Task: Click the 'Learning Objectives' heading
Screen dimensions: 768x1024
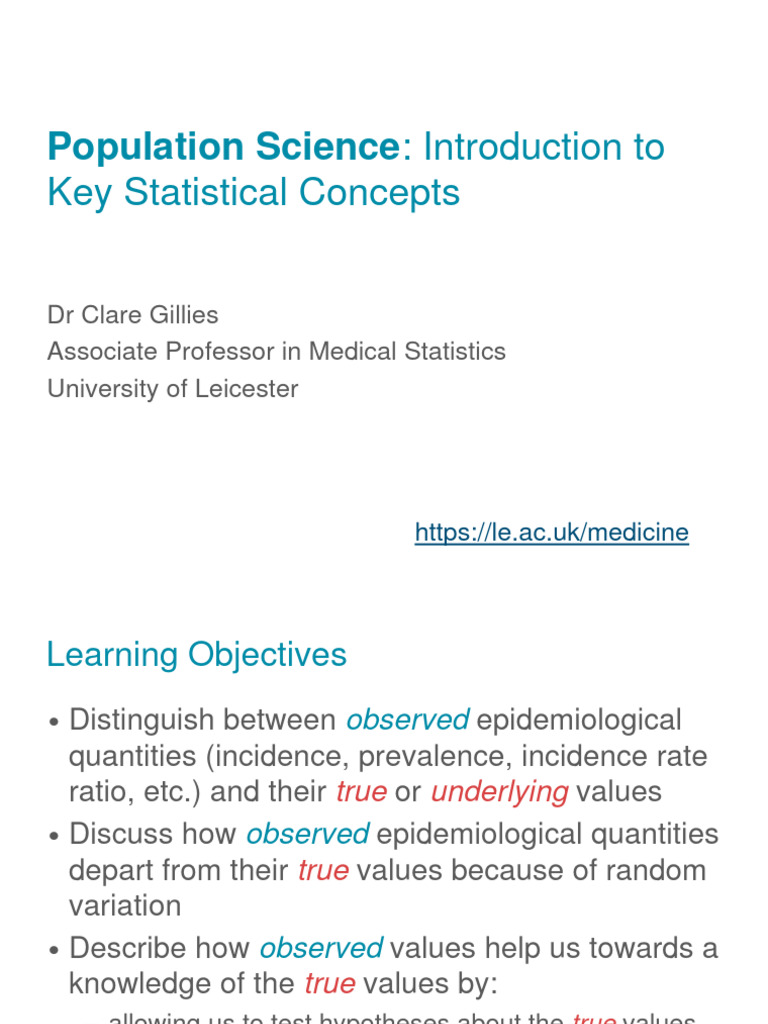Action: [x=197, y=654]
